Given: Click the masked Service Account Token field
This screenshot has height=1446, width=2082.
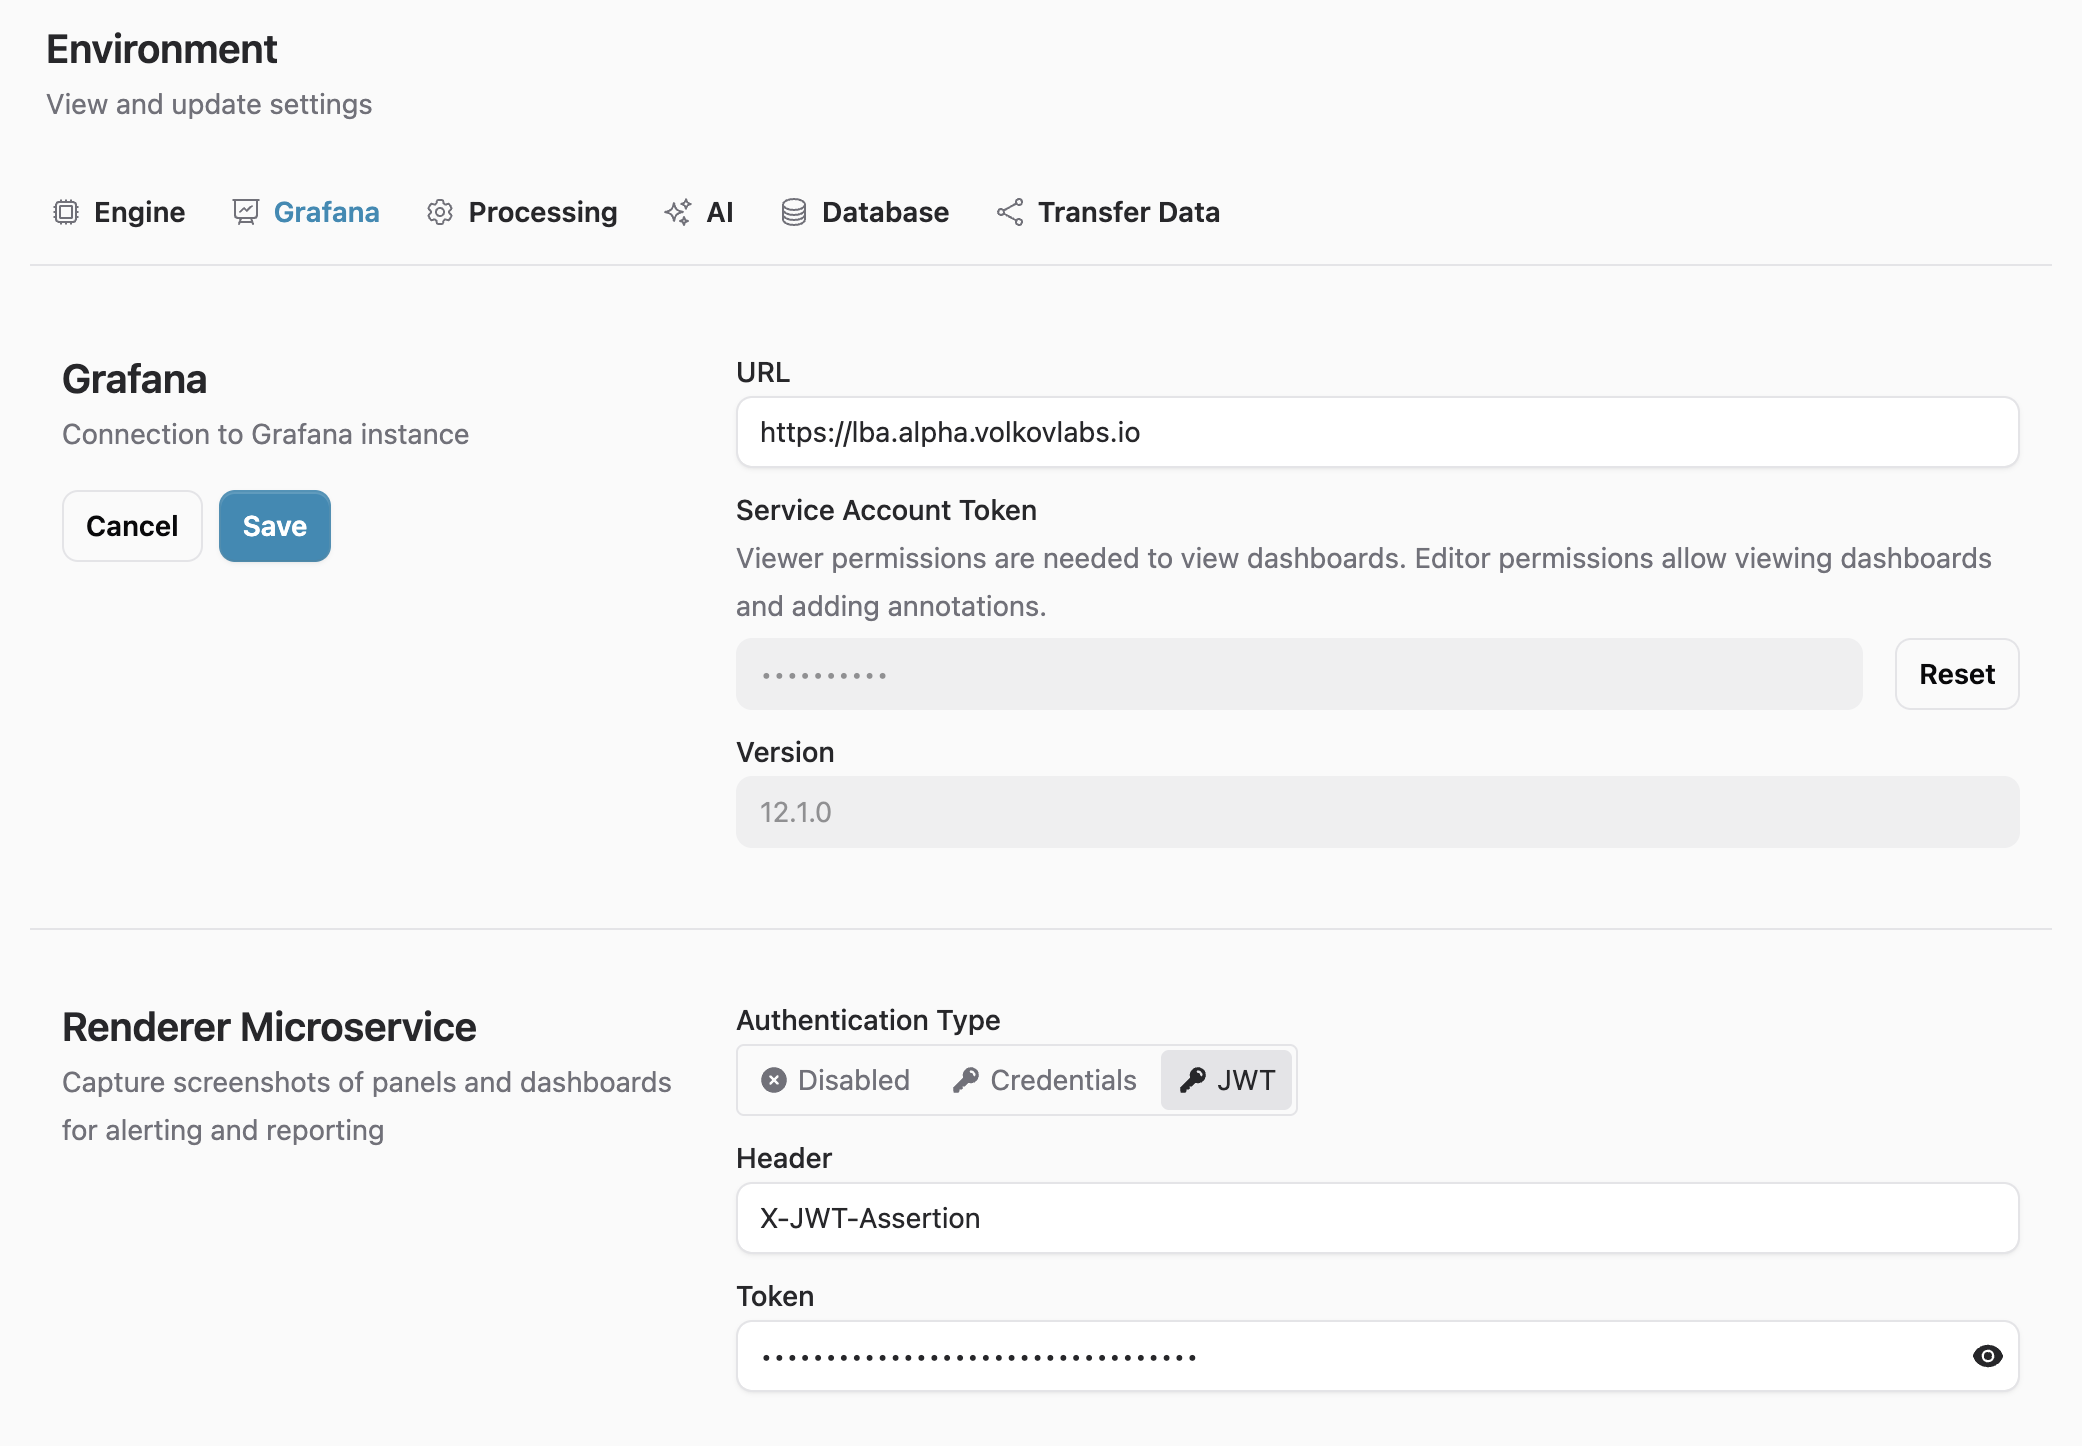Looking at the screenshot, I should click(x=1299, y=674).
